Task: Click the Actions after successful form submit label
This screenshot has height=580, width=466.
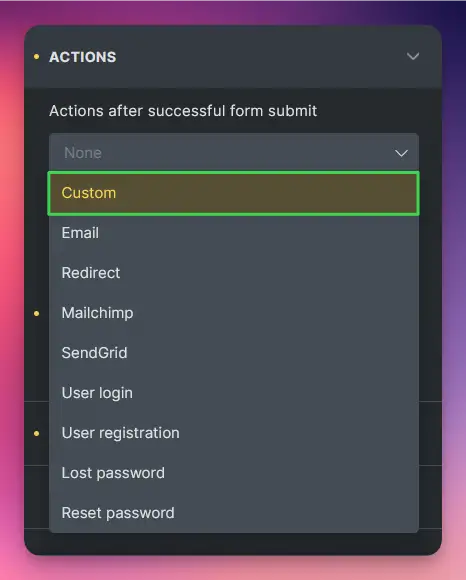Action: [x=183, y=111]
